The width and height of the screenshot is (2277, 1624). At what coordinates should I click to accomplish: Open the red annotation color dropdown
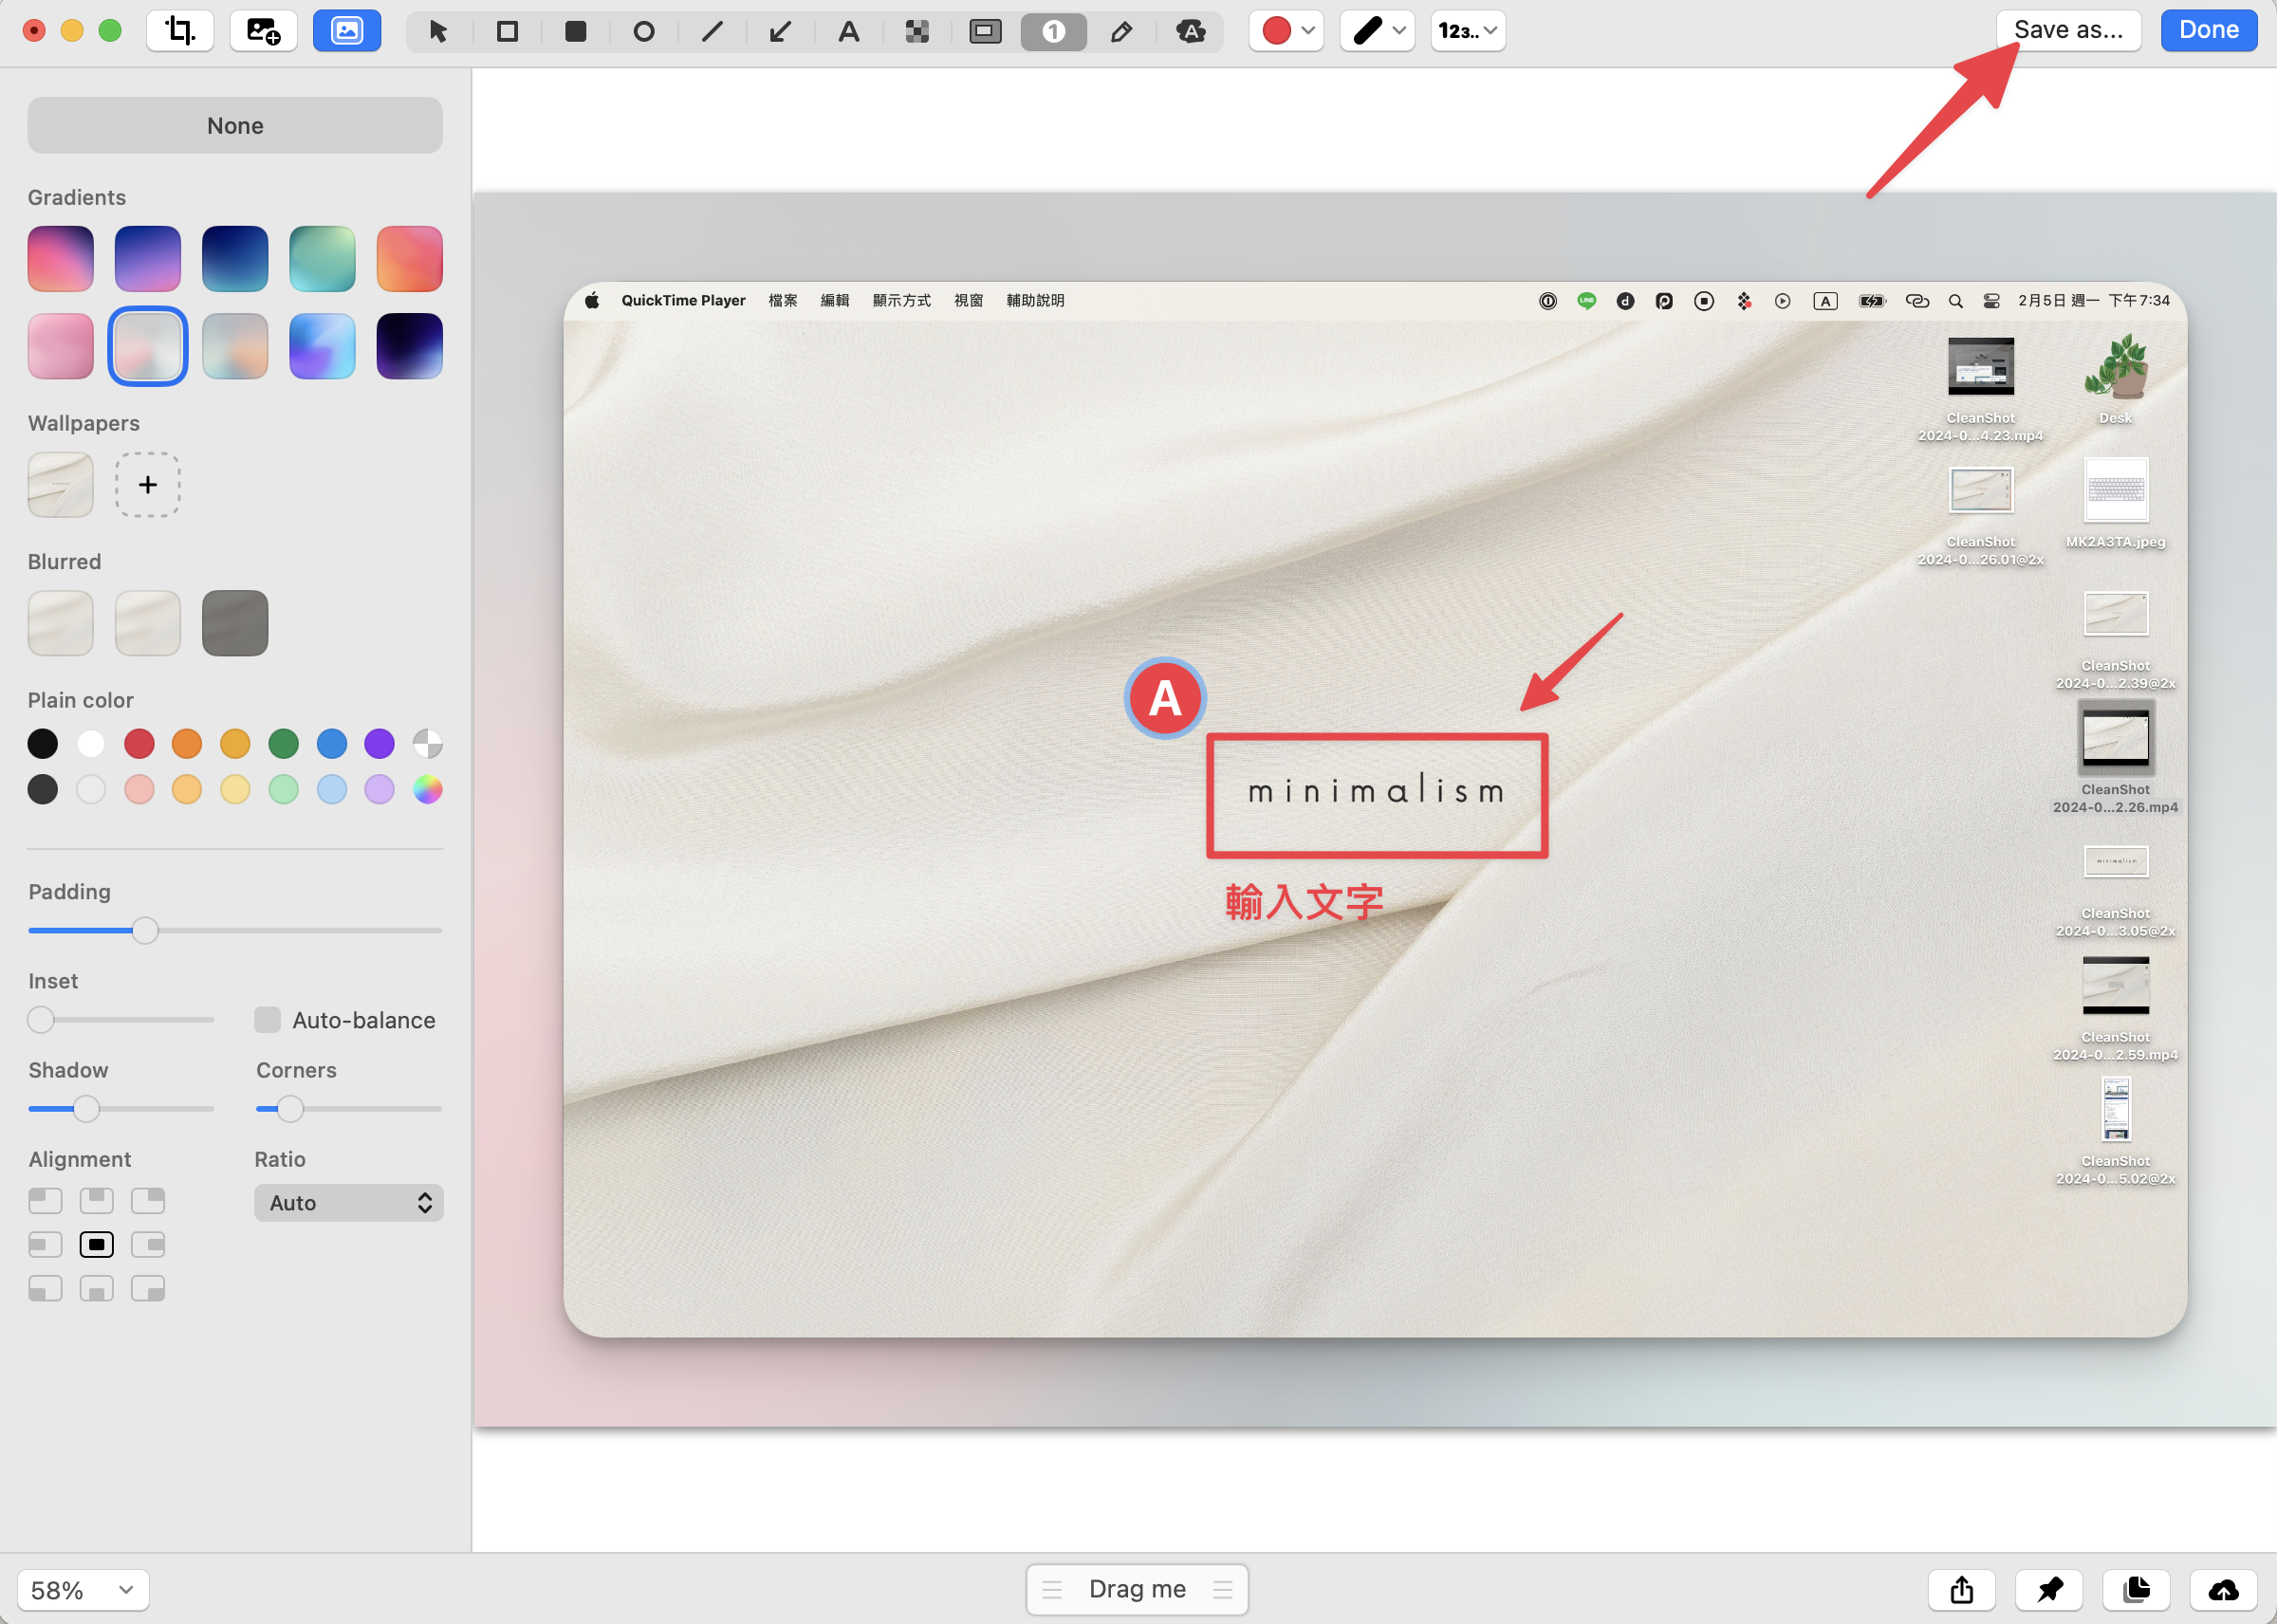(x=1286, y=31)
